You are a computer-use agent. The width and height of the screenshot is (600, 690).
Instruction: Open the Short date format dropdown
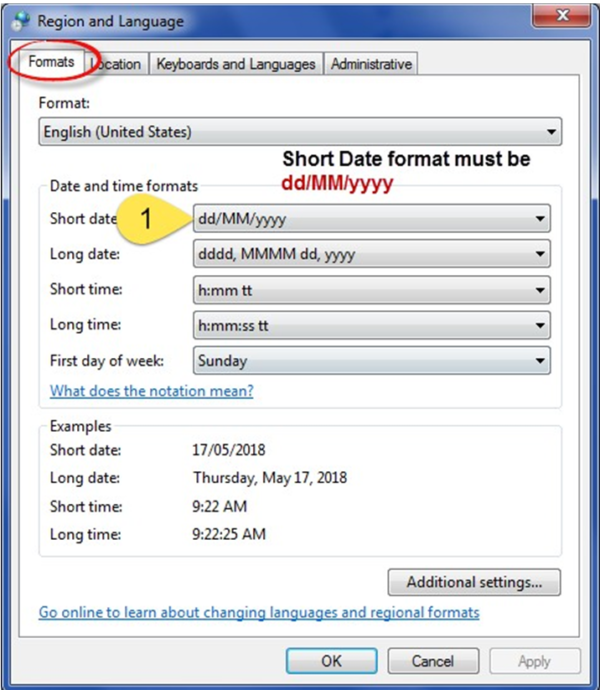pos(371,219)
